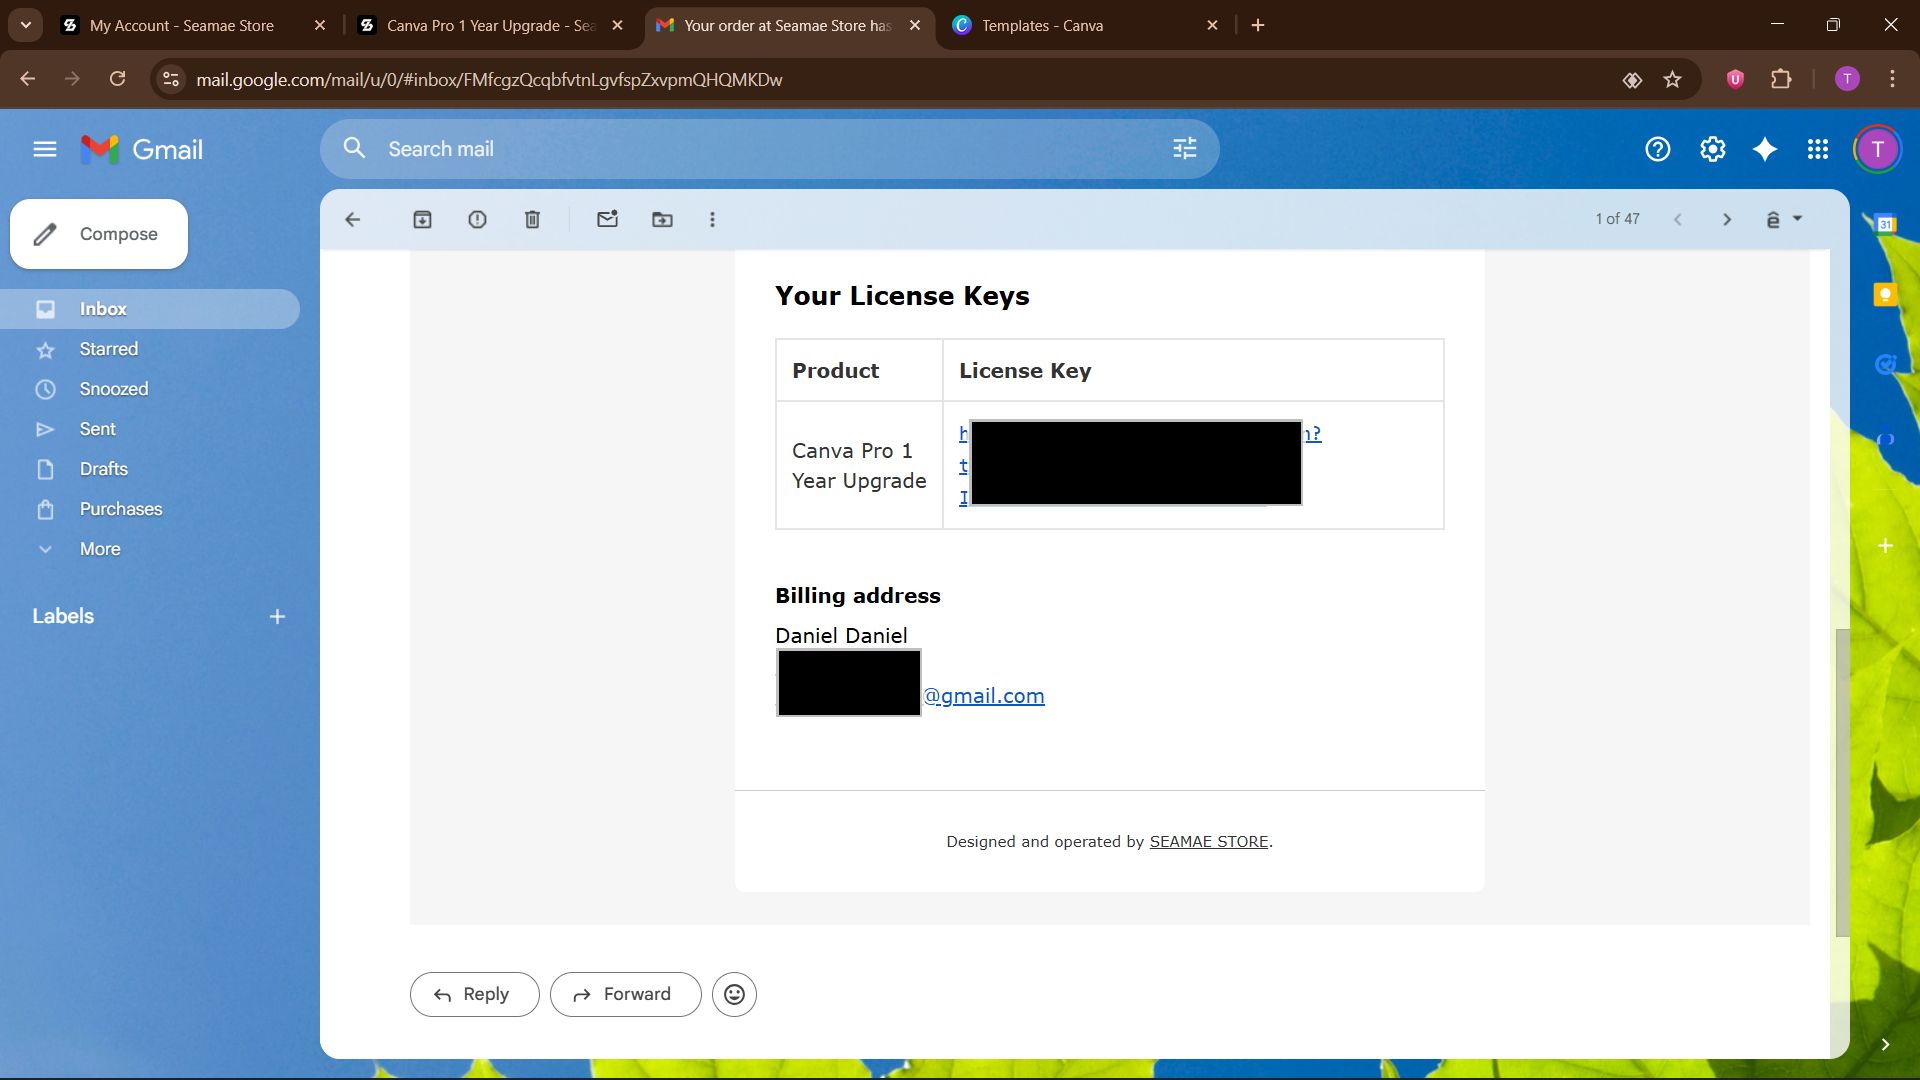Toggle the main menu hamburger
Viewport: 1920px width, 1080px height.
44,149
